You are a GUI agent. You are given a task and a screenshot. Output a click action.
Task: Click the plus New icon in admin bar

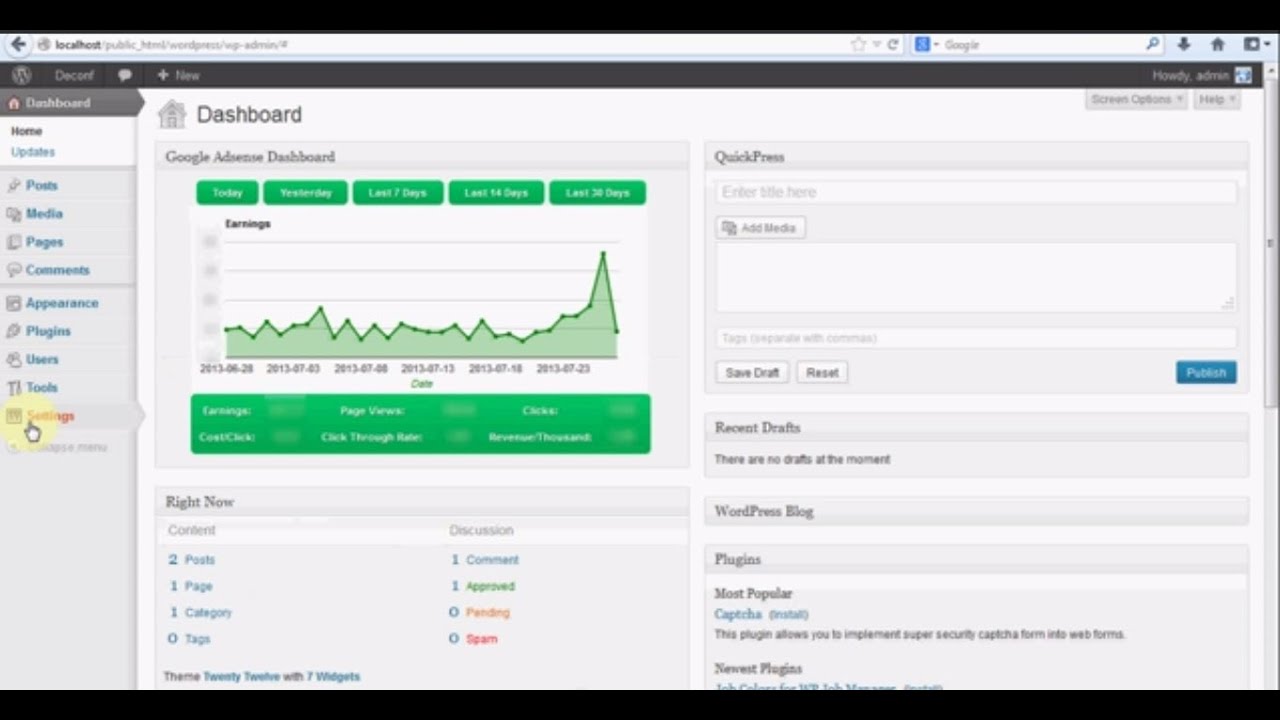point(163,75)
